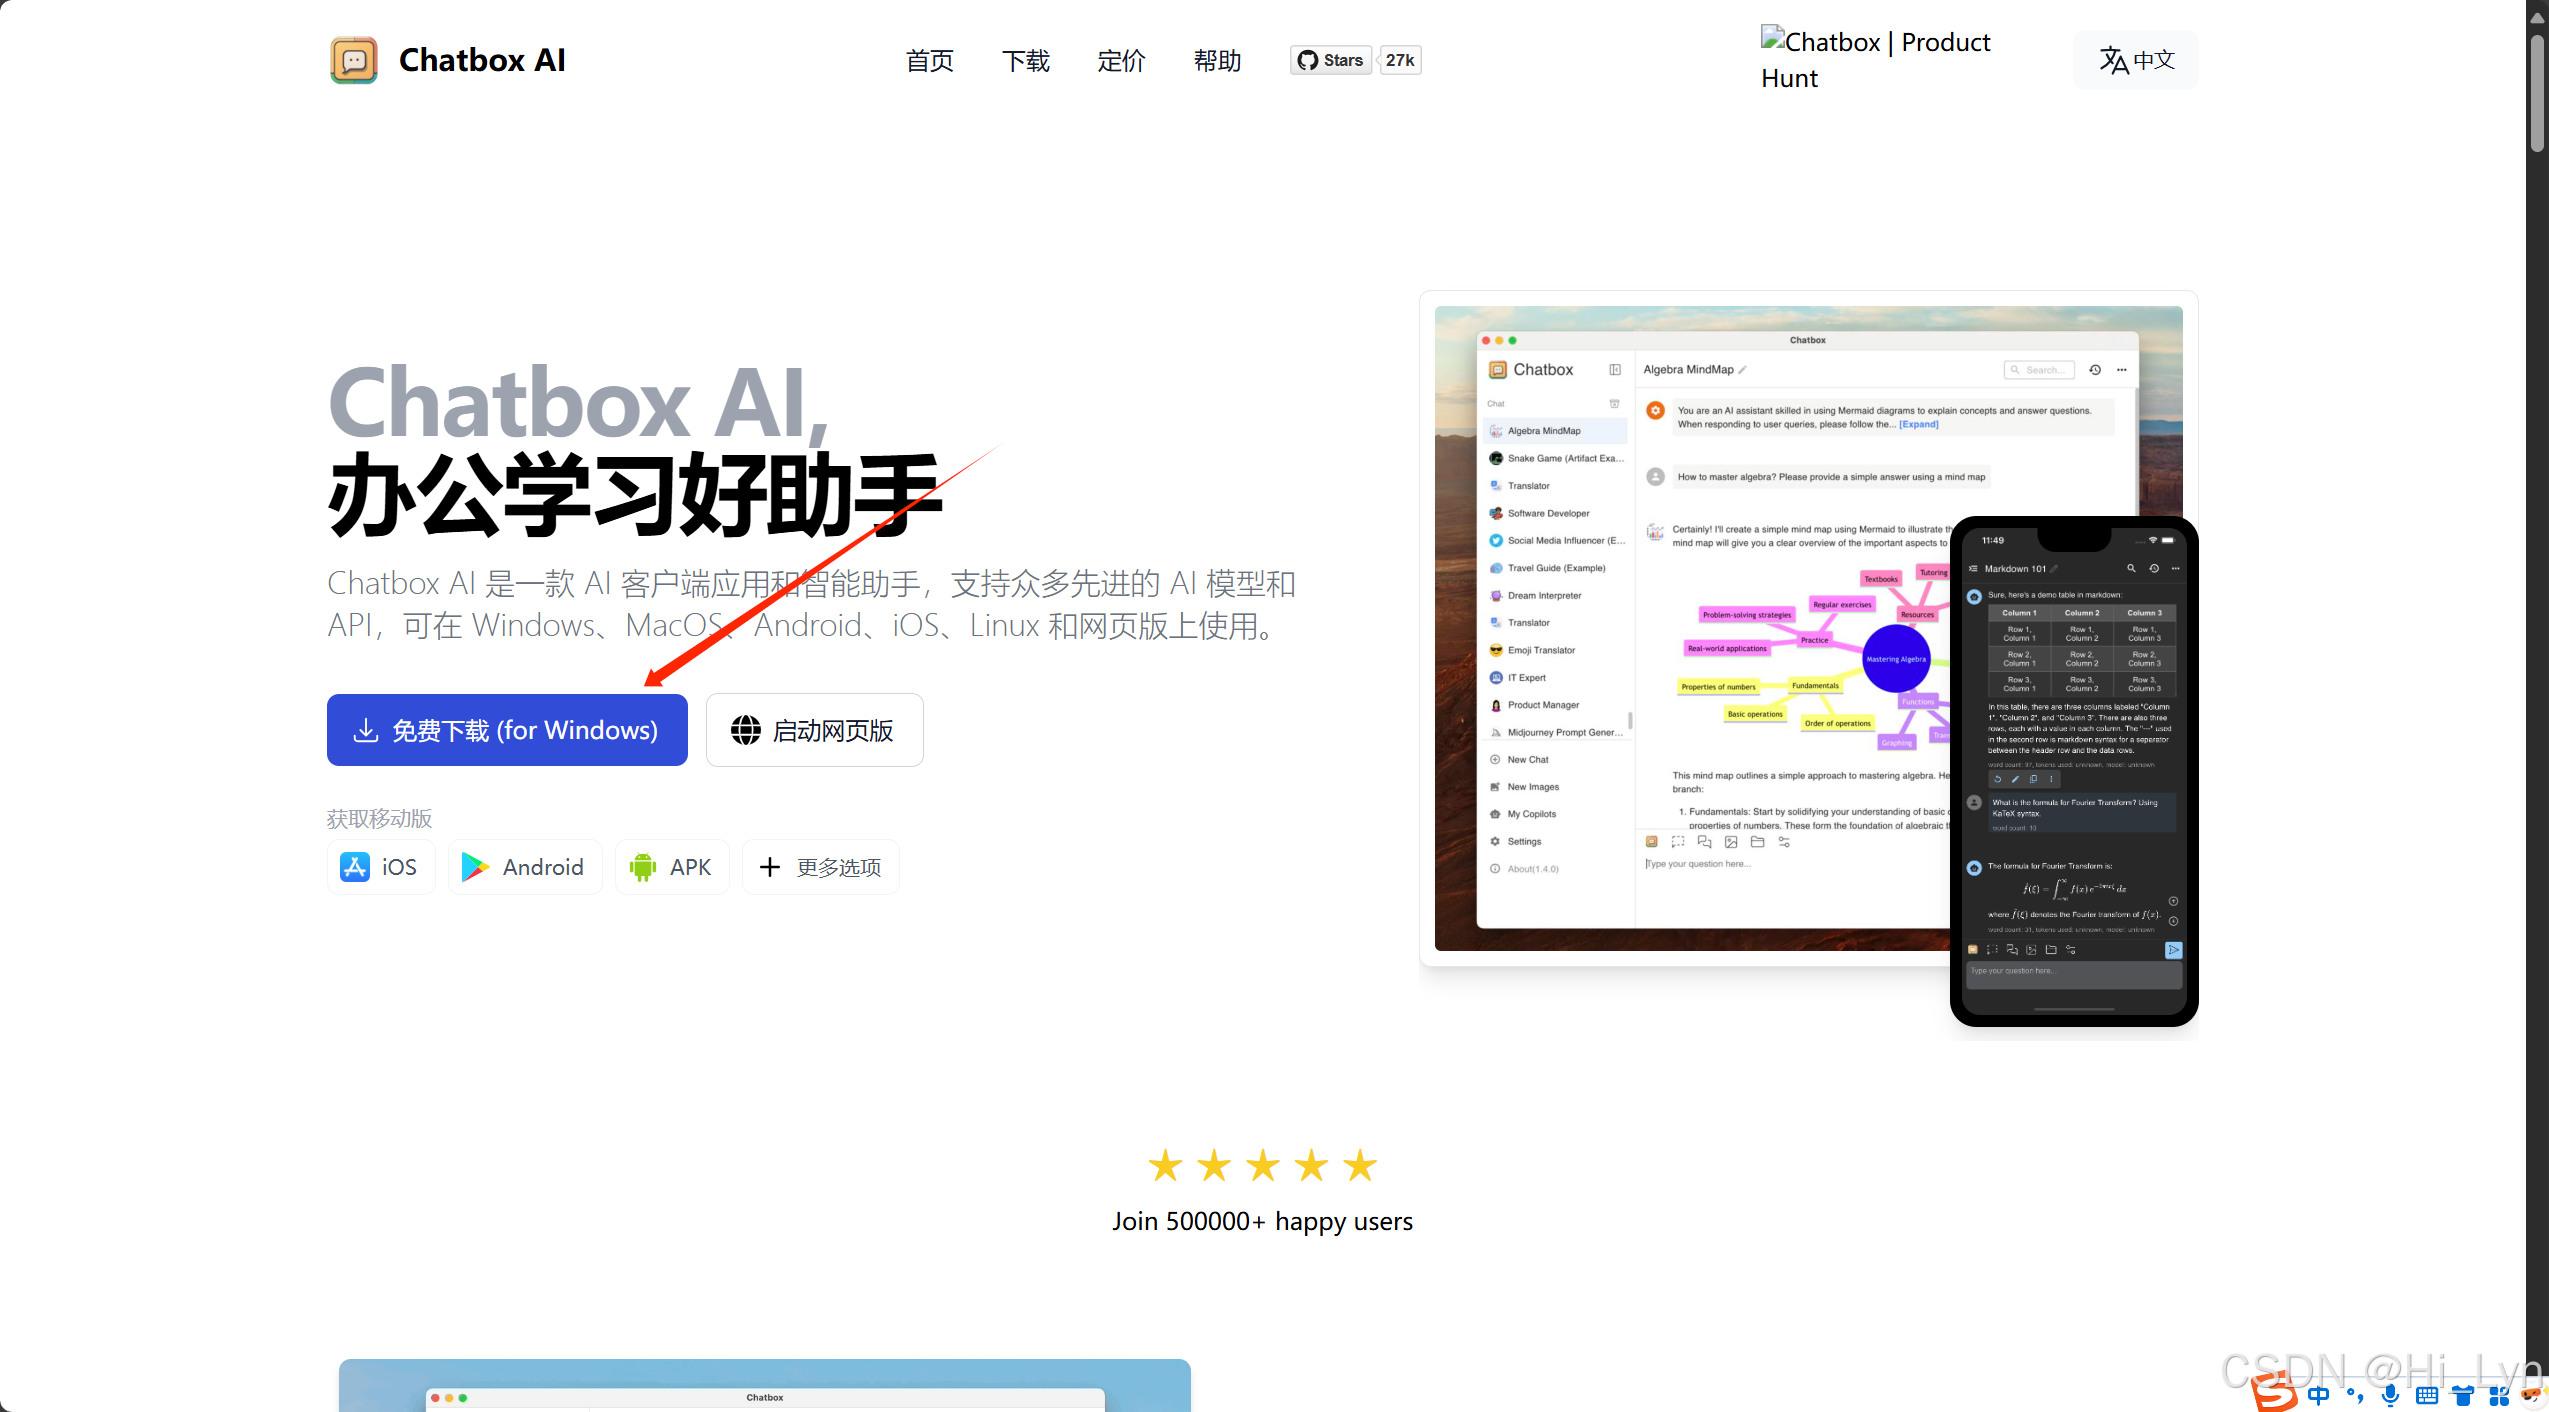
Task: Open the Android Google Play download
Action: point(524,867)
